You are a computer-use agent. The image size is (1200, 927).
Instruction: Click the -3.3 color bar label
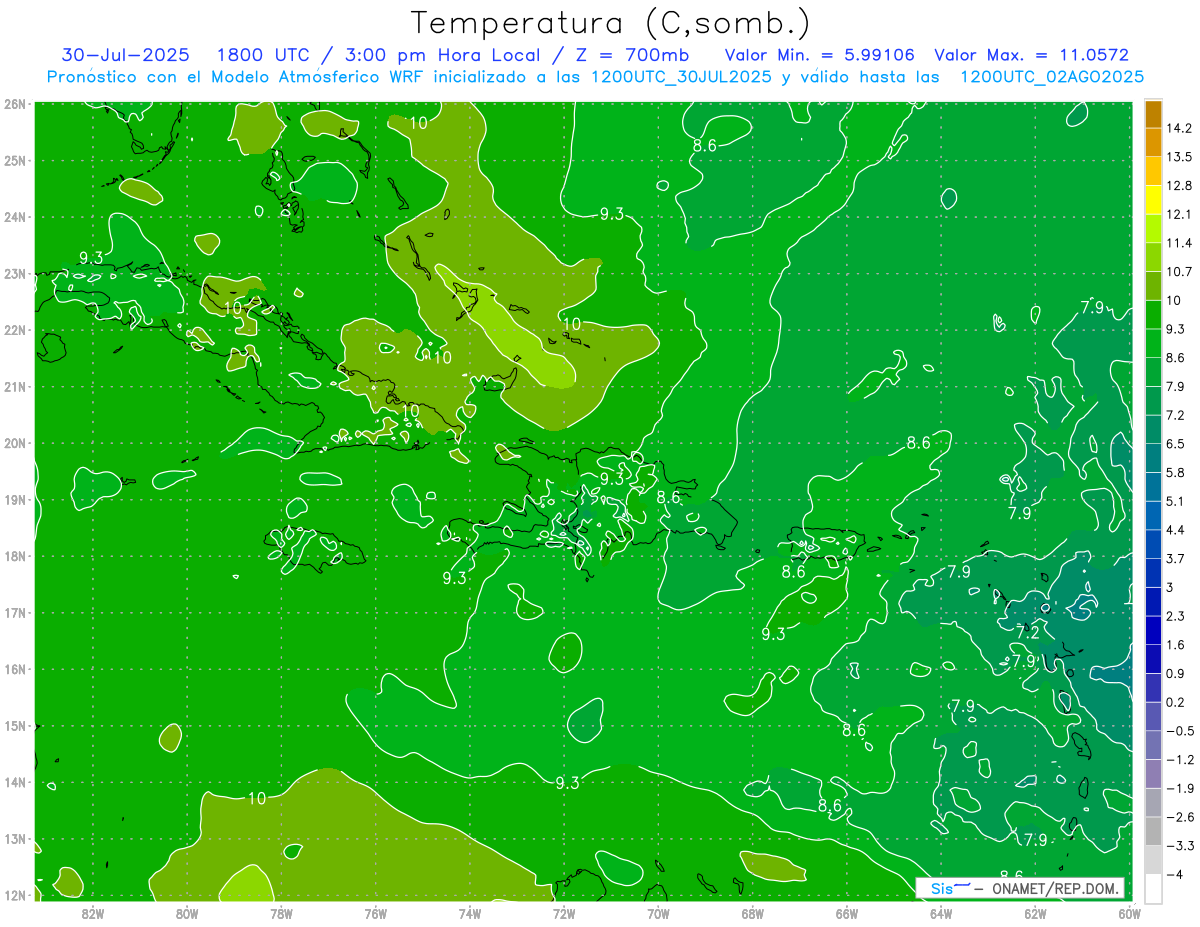[x=1179, y=846]
